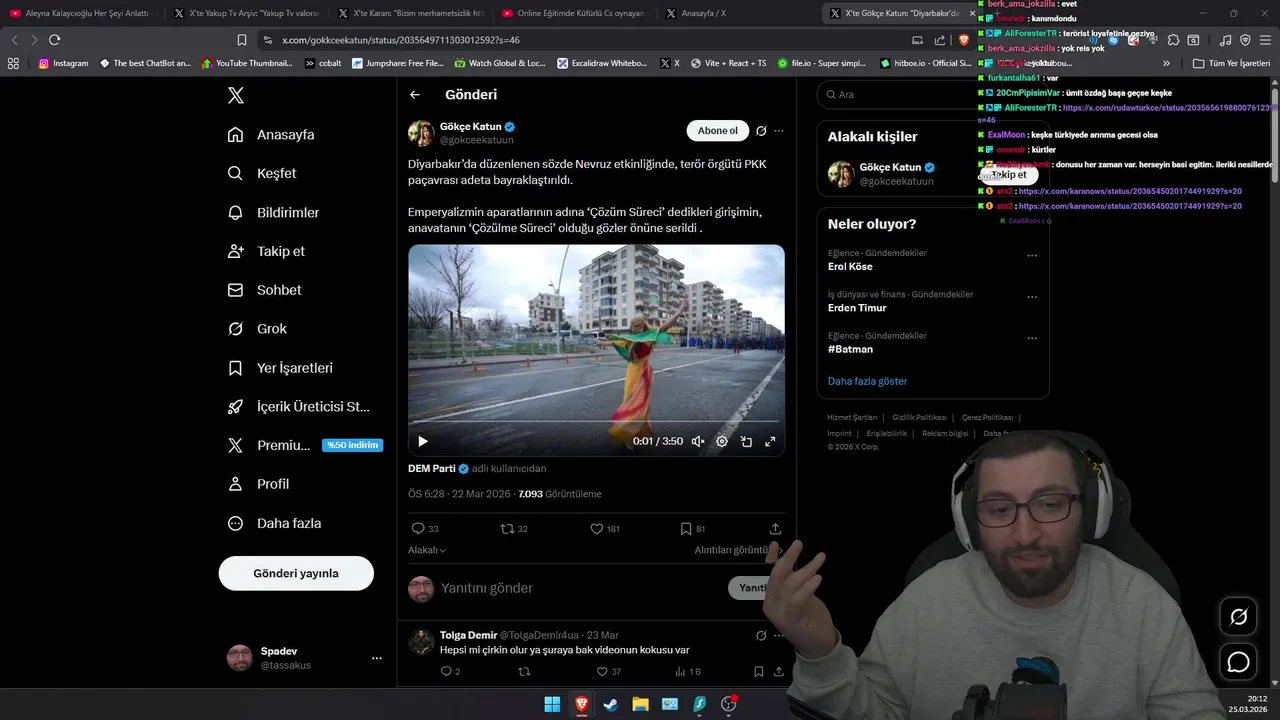Open options for Erol Köse trend
This screenshot has height=720, width=1280.
[1032, 255]
